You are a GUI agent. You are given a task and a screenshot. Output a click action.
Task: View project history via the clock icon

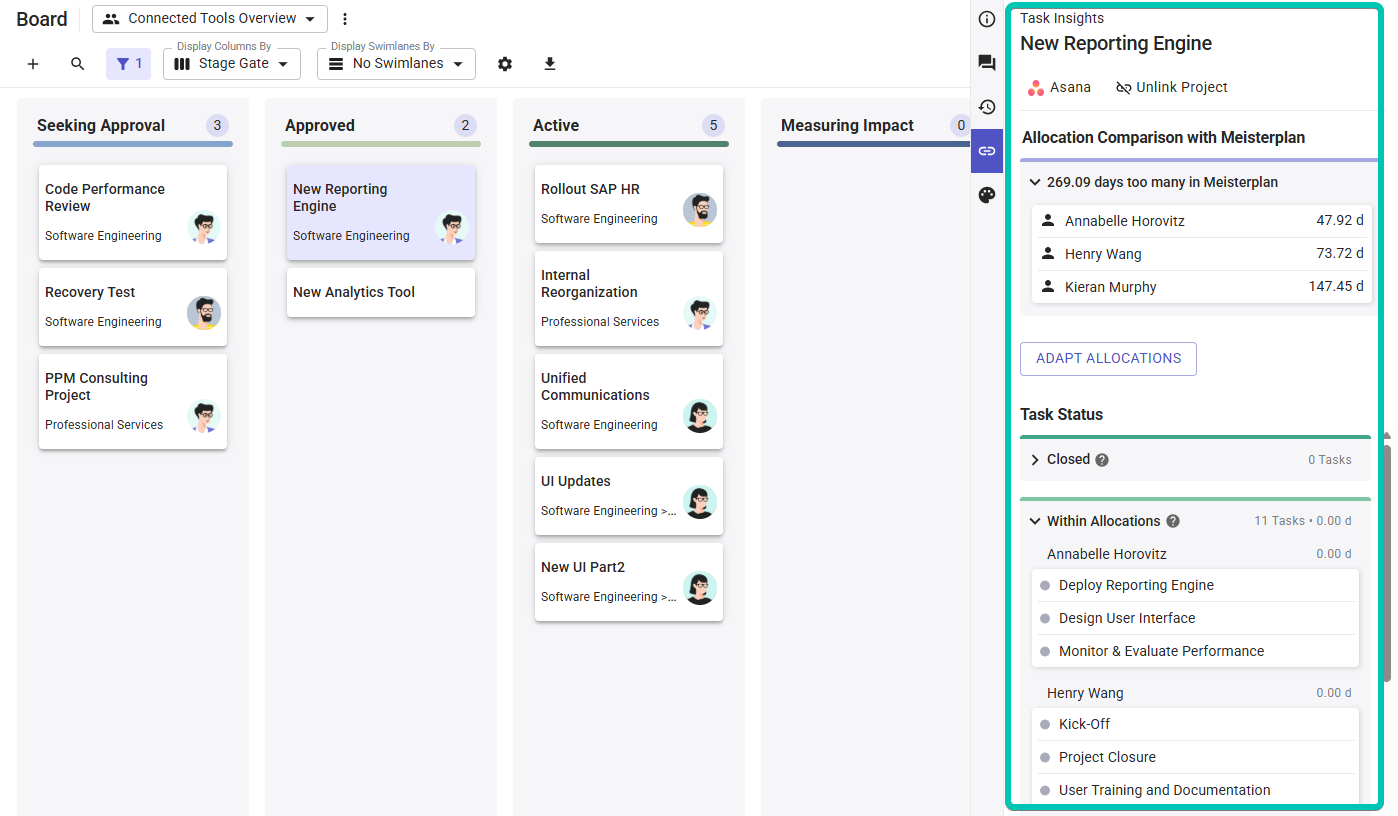point(986,106)
